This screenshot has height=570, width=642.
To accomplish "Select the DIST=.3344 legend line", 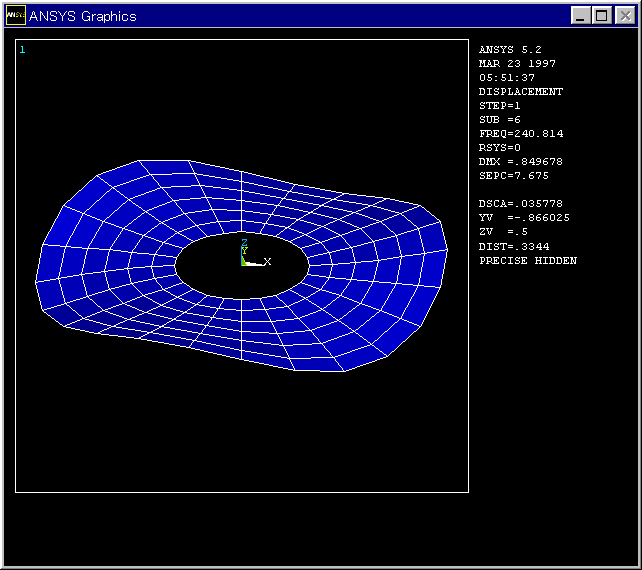I will [513, 246].
